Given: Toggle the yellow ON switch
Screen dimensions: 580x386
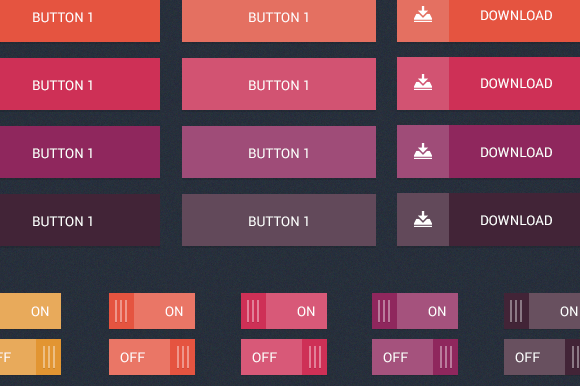Looking at the screenshot, I should click(30, 311).
